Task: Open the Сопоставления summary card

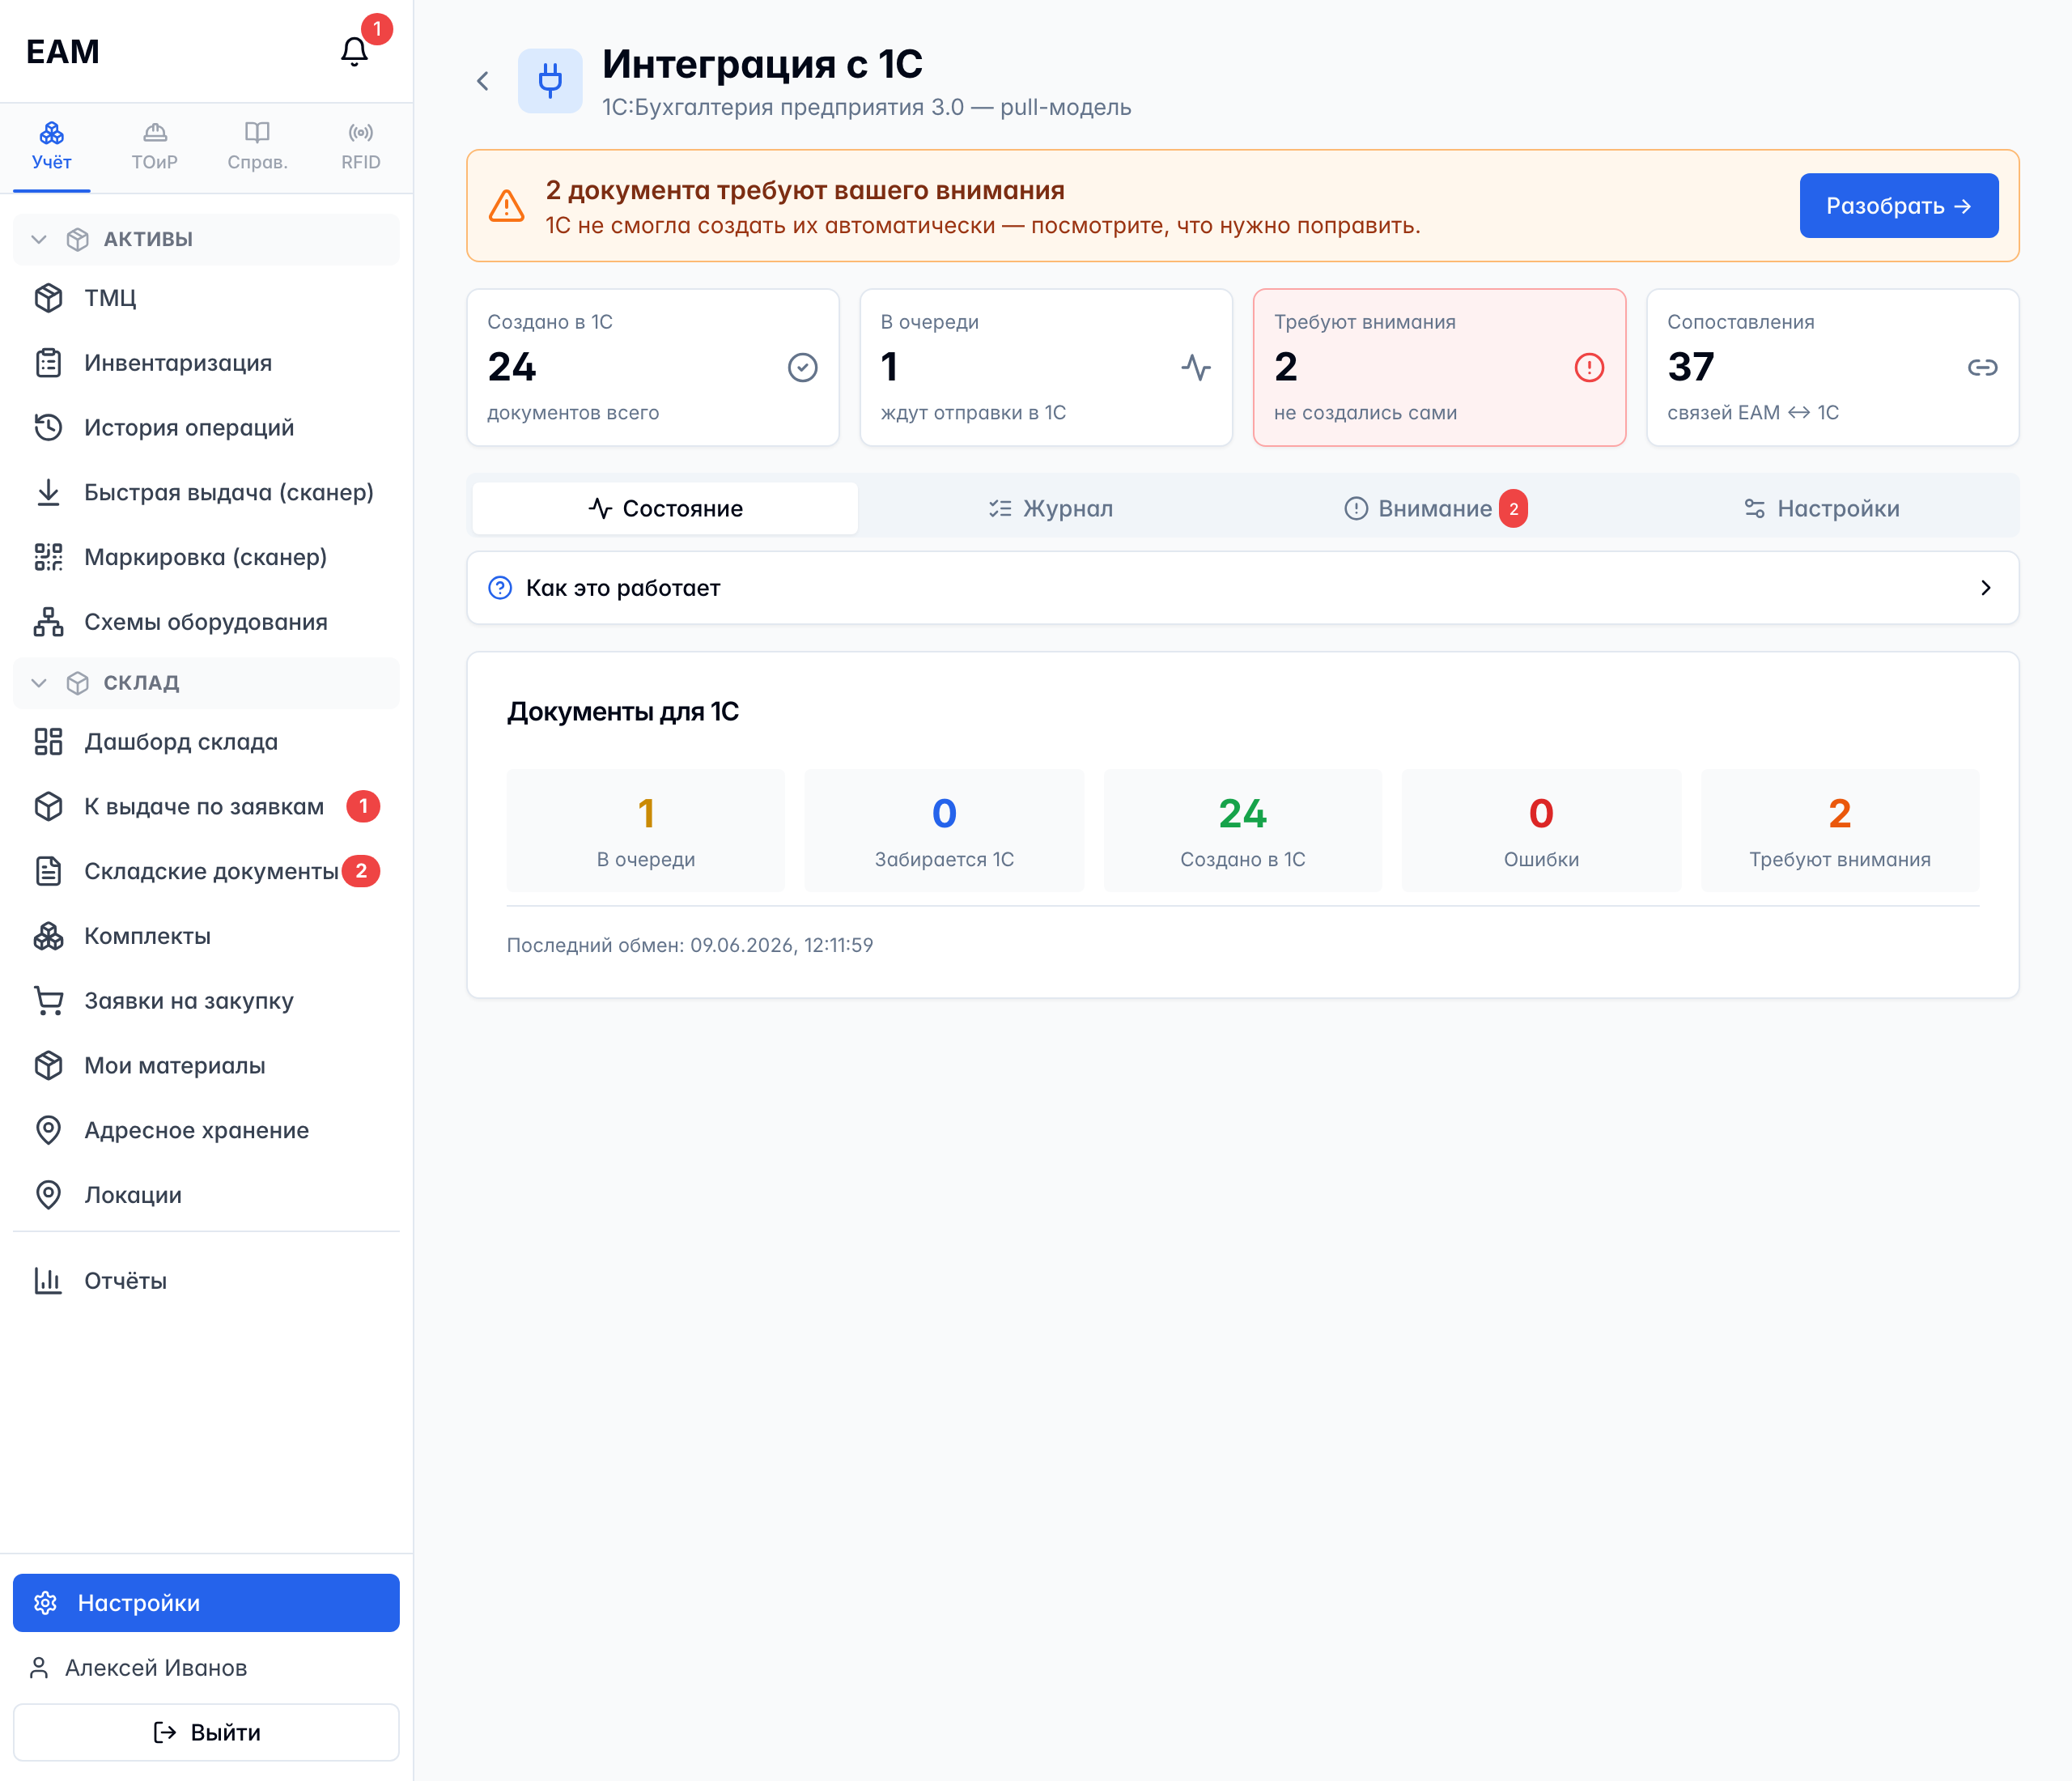Action: (x=1832, y=368)
